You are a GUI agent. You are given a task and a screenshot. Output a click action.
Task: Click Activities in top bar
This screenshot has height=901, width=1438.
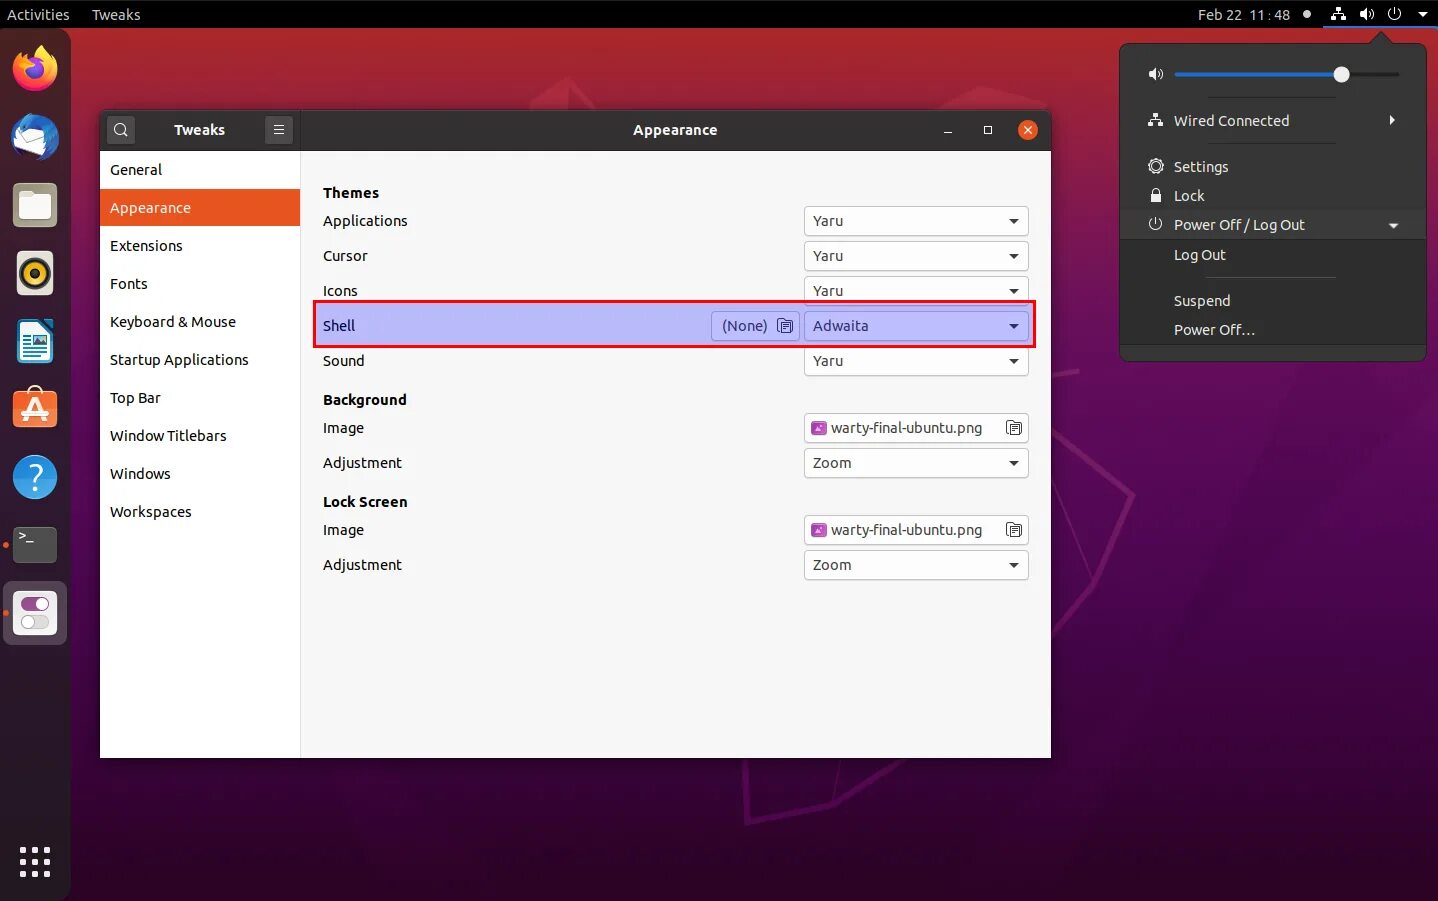(38, 14)
